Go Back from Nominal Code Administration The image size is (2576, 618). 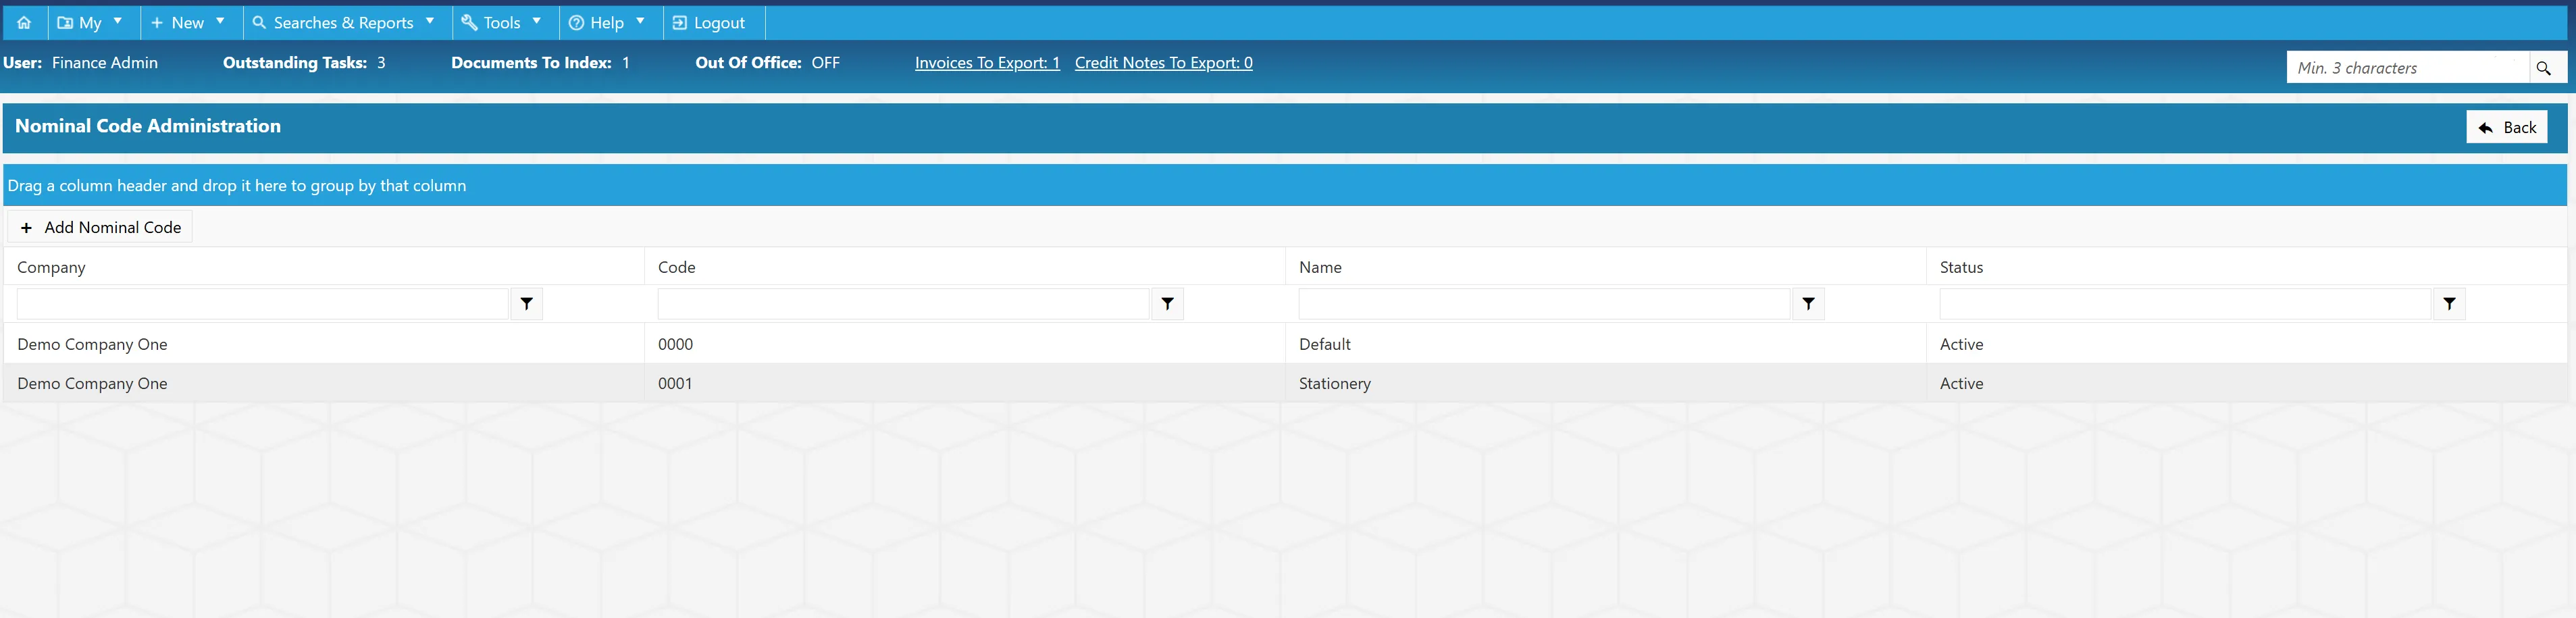[2506, 127]
